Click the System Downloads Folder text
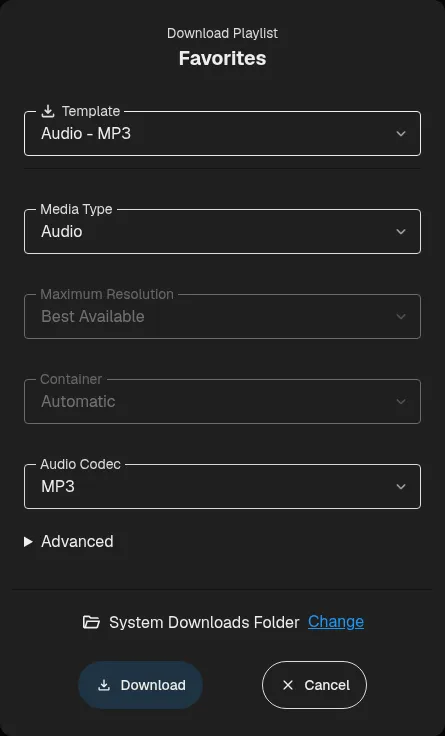Viewport: 445px width, 736px height. click(204, 622)
